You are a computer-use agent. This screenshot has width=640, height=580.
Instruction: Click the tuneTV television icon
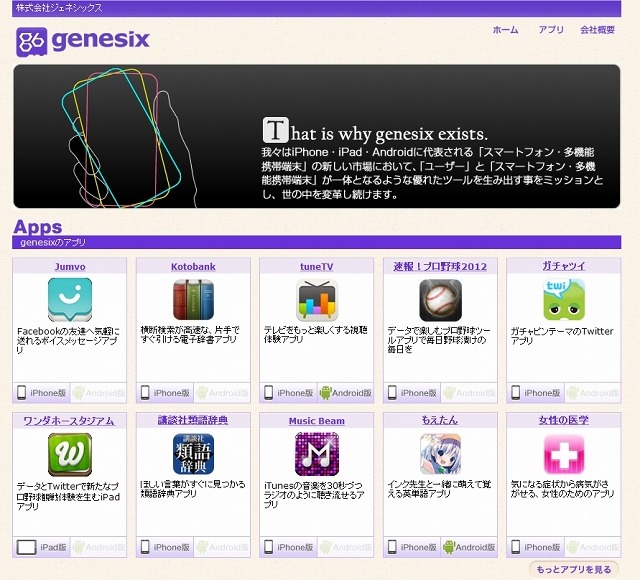click(317, 300)
